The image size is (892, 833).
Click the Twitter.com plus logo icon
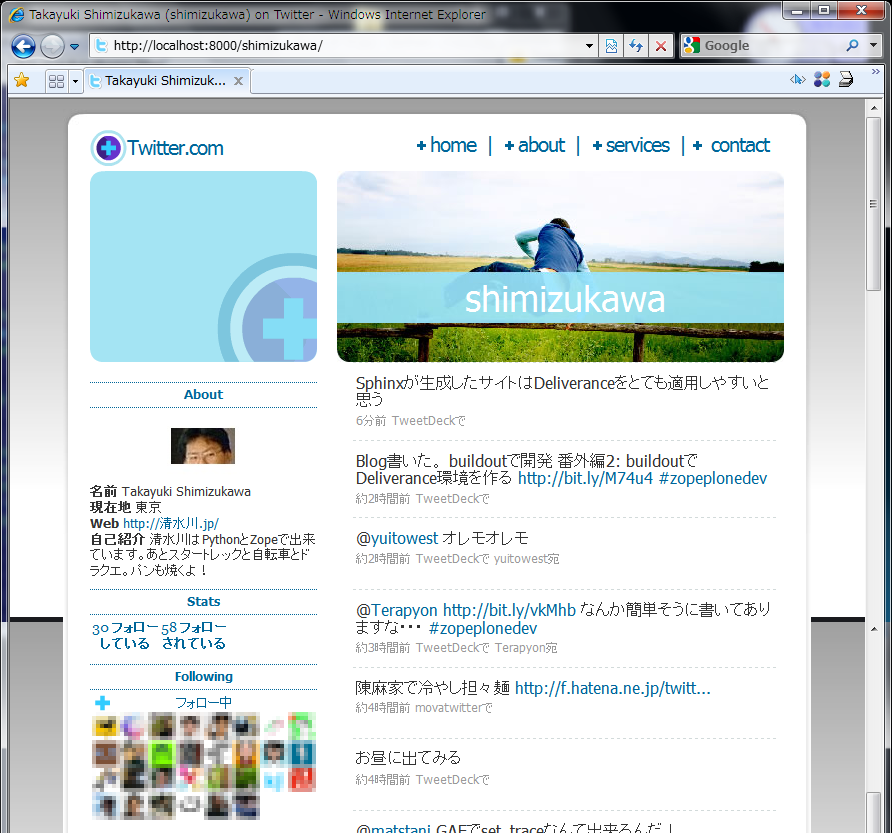[x=107, y=148]
